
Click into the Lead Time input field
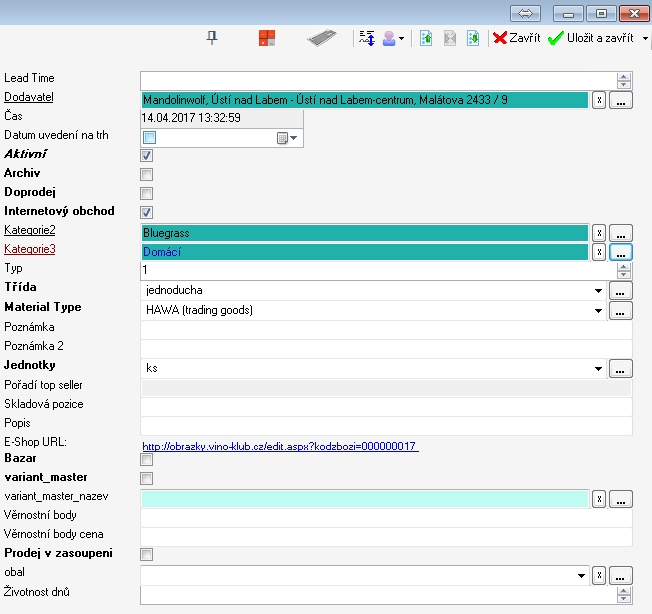[378, 81]
